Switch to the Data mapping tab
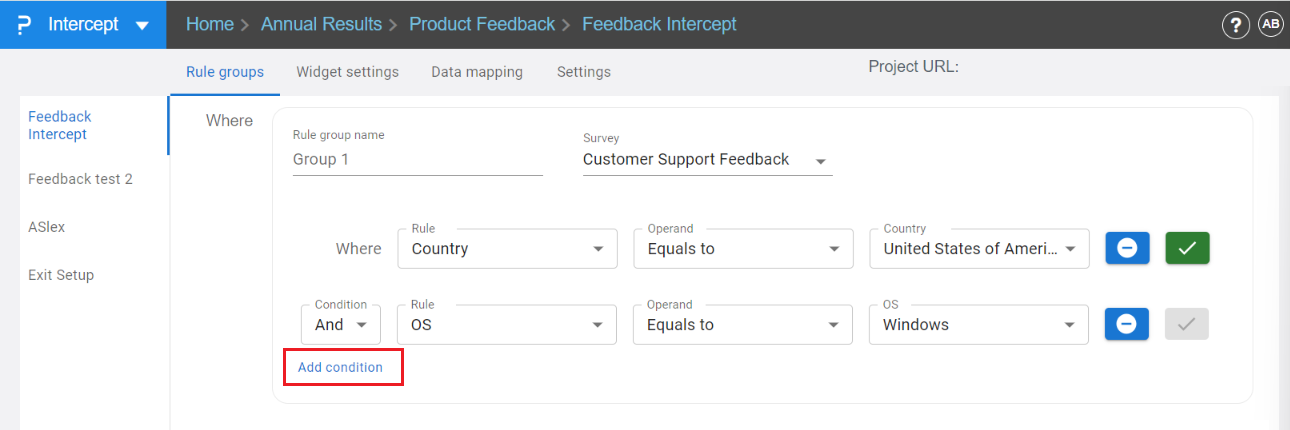This screenshot has height=430, width=1290. pyautogui.click(x=477, y=72)
